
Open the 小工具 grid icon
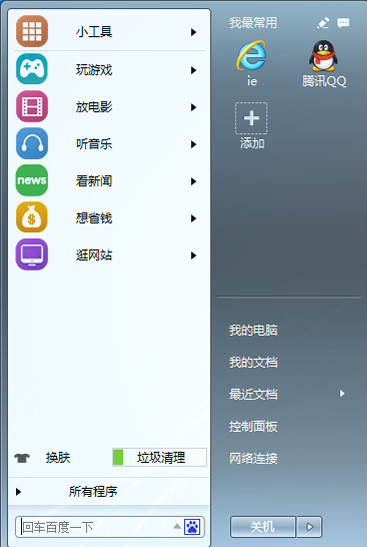point(32,31)
